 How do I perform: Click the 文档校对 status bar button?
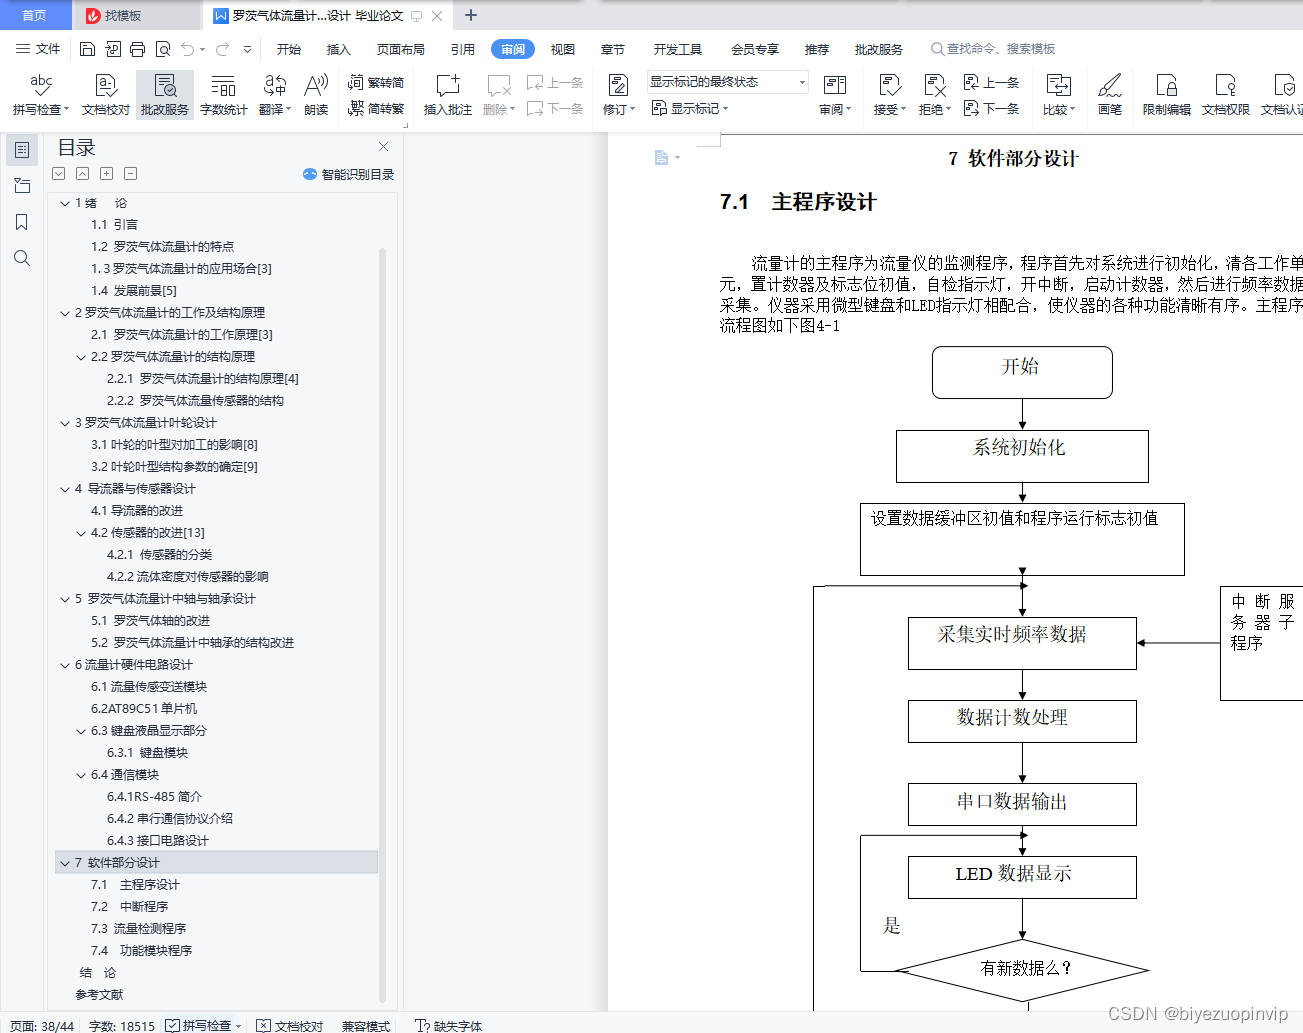(290, 1026)
